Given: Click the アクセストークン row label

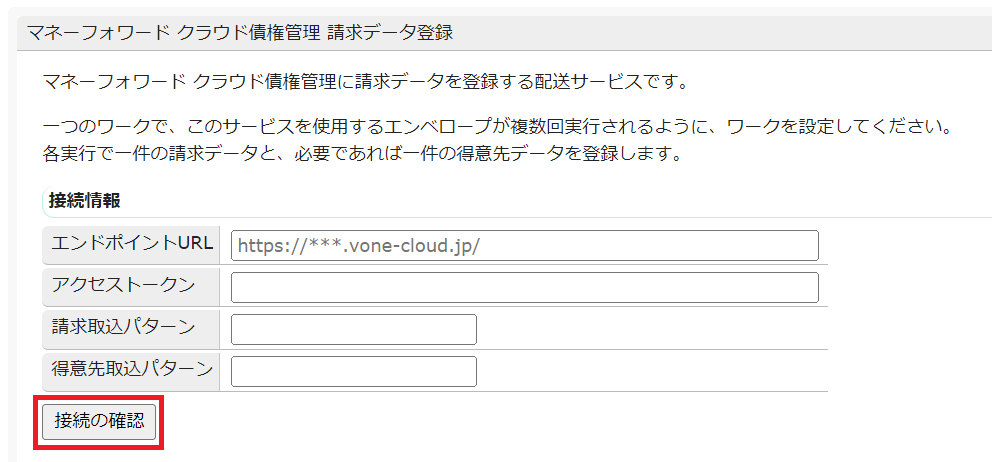Looking at the screenshot, I should (x=123, y=286).
